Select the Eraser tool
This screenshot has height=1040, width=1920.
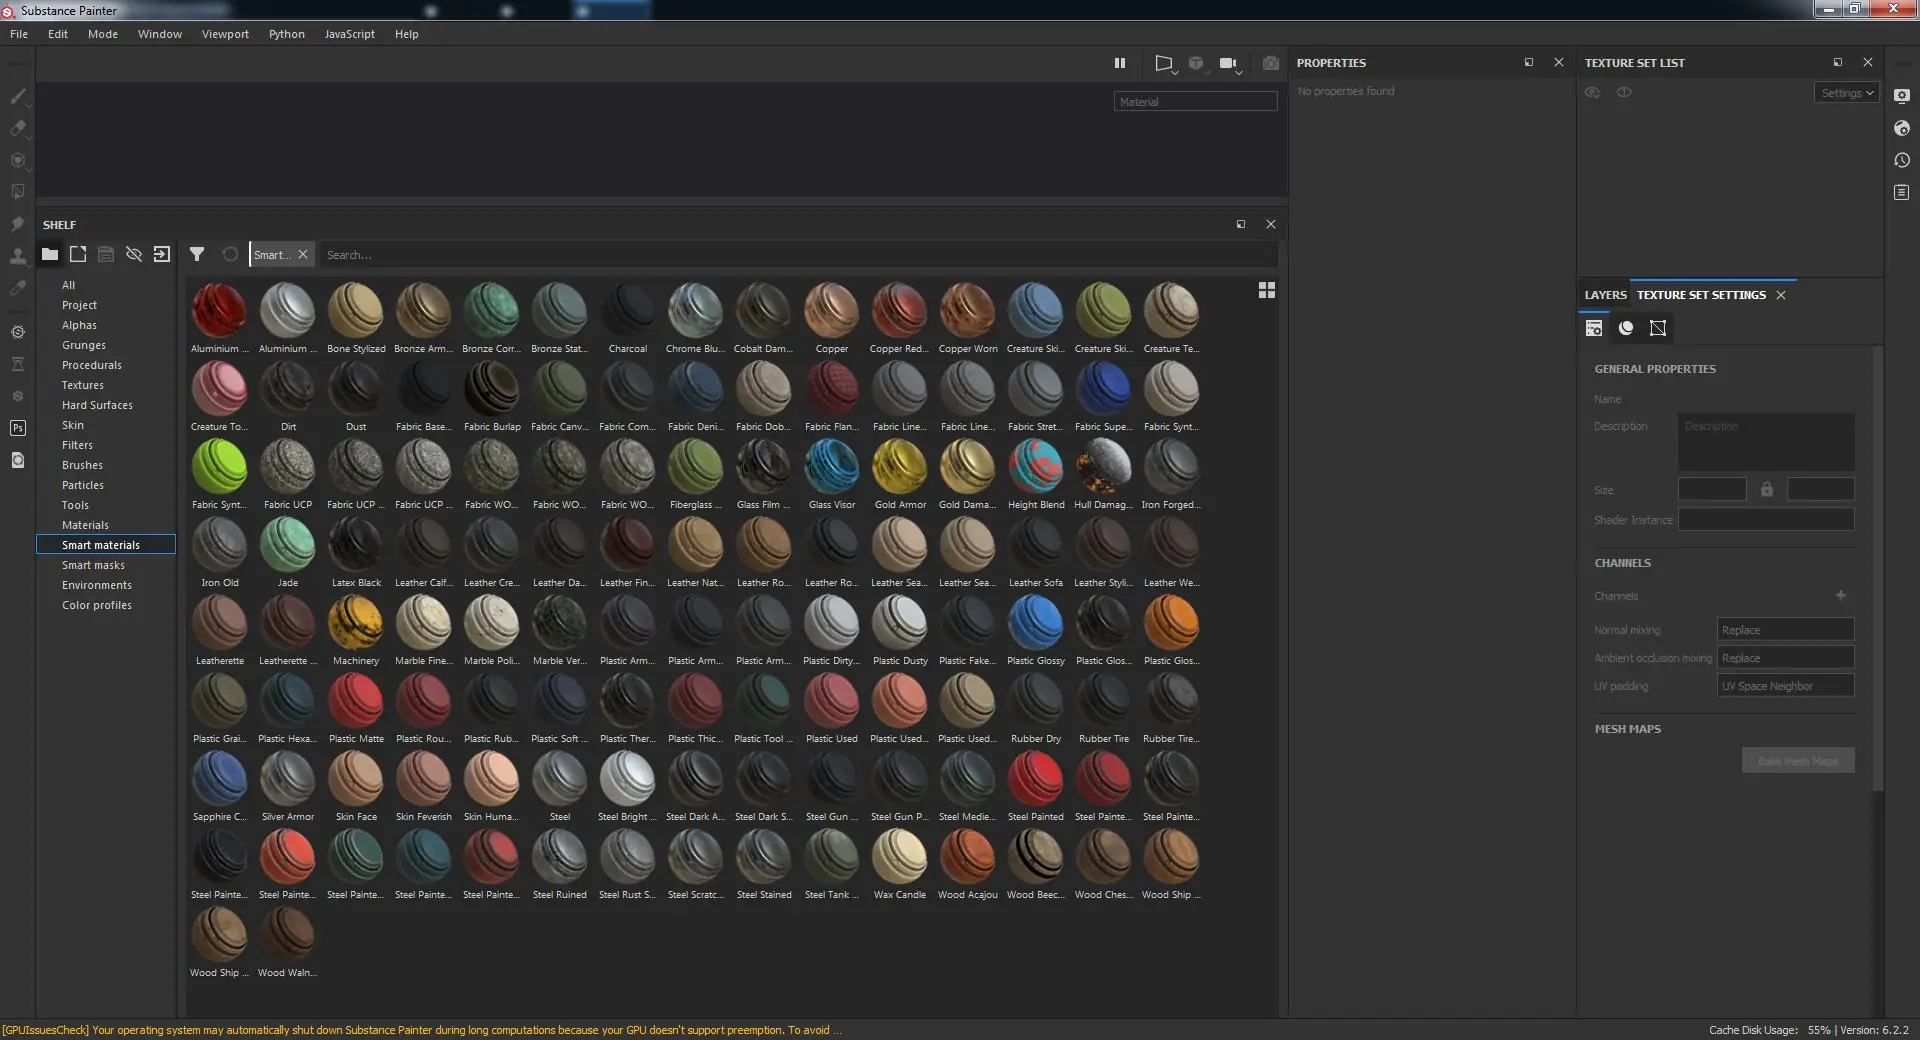click(x=18, y=128)
